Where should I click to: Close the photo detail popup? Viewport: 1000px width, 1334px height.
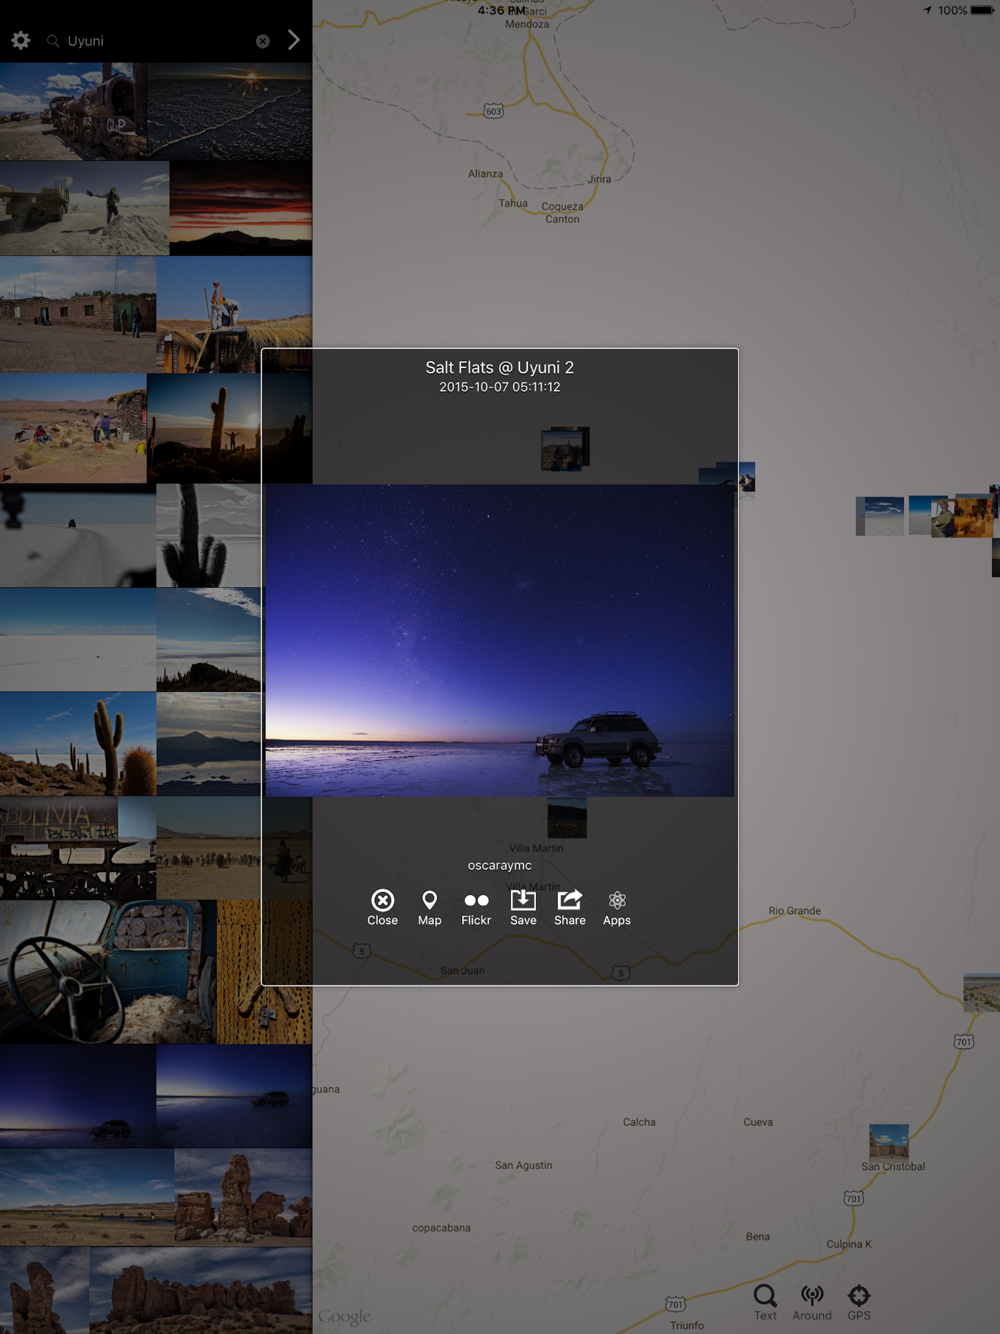tap(382, 907)
